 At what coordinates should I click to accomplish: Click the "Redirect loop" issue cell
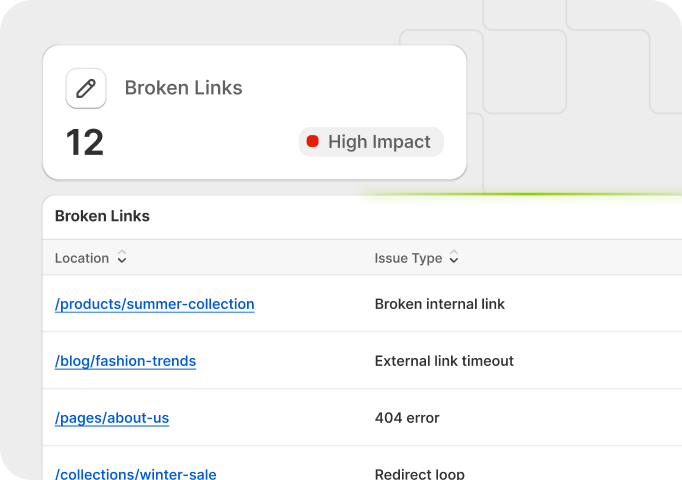(420, 473)
